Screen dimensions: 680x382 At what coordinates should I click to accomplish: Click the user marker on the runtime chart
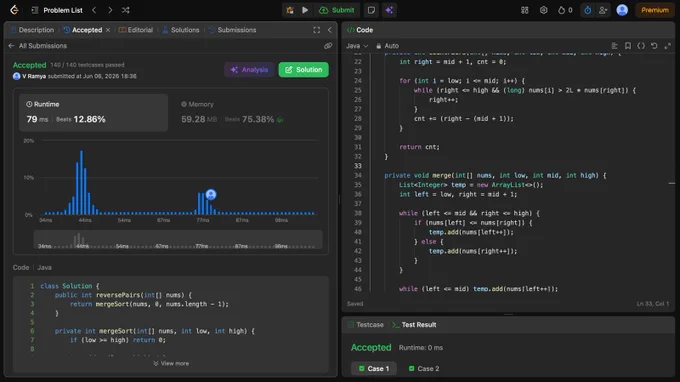pos(211,194)
